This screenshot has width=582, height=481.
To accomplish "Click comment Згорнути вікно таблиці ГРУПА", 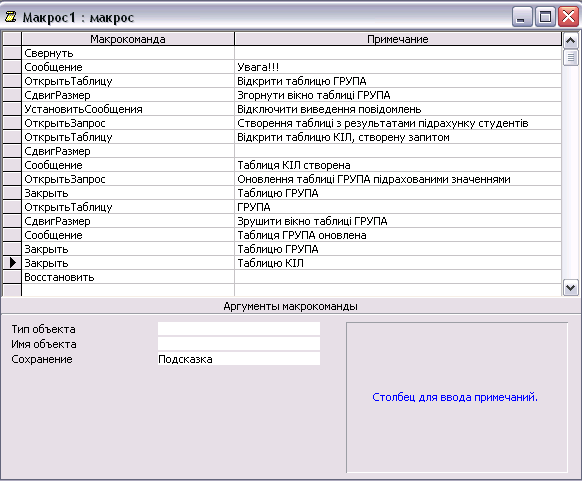I will click(398, 95).
